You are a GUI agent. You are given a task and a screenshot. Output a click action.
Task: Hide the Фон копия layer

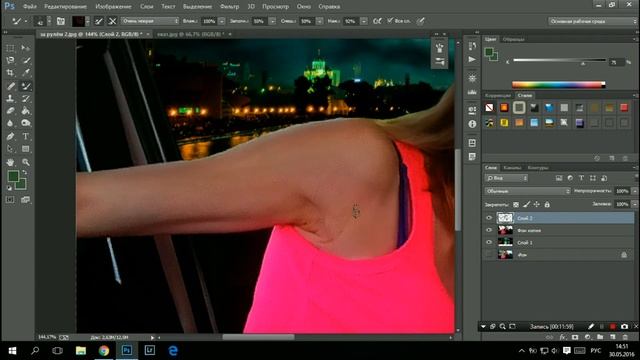point(489,230)
